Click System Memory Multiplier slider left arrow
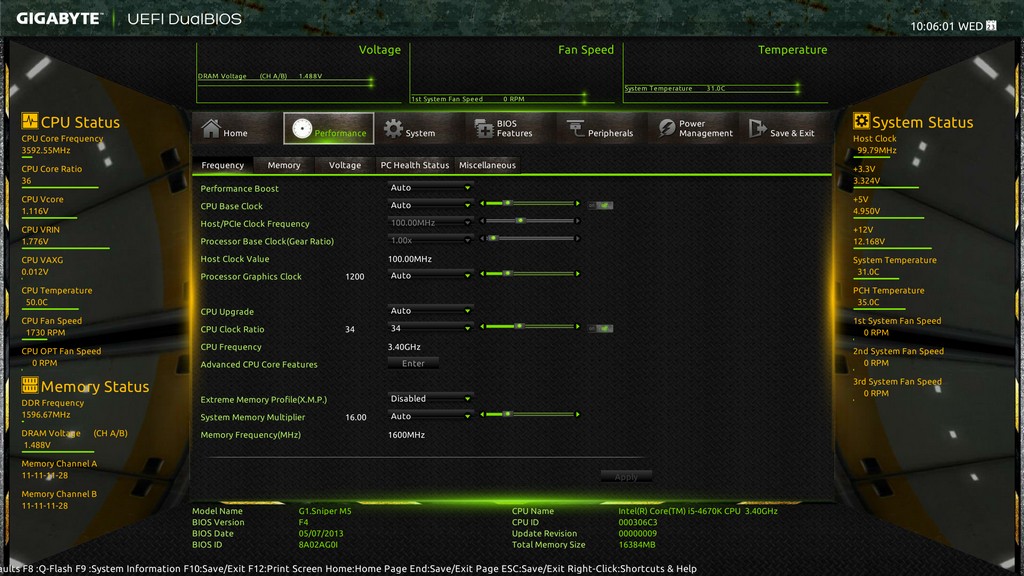The width and height of the screenshot is (1024, 576). 483,414
